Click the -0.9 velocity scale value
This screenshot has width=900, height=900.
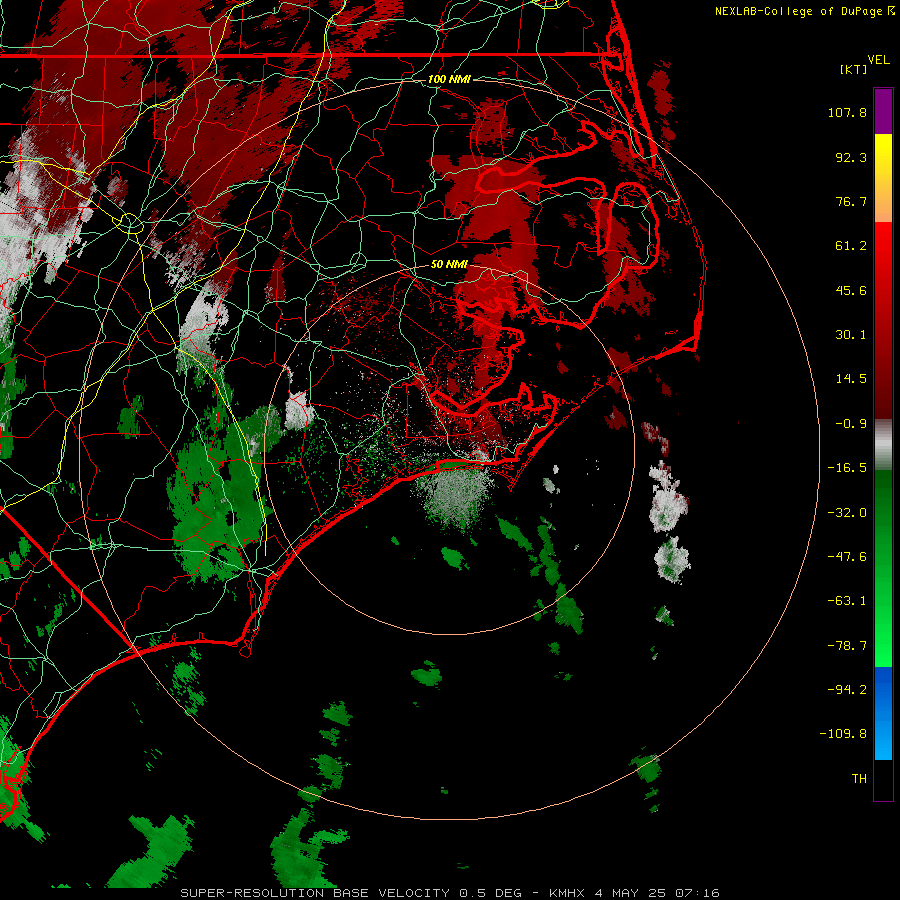click(851, 424)
